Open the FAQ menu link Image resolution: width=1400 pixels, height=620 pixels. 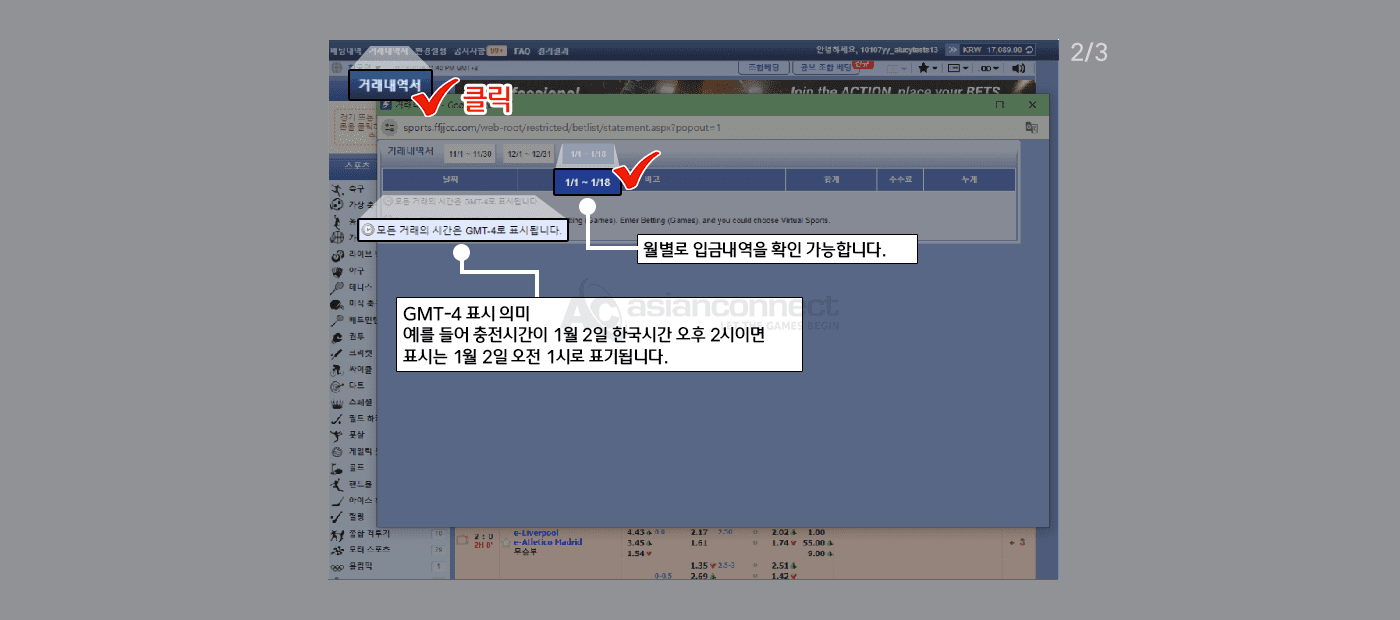point(522,50)
